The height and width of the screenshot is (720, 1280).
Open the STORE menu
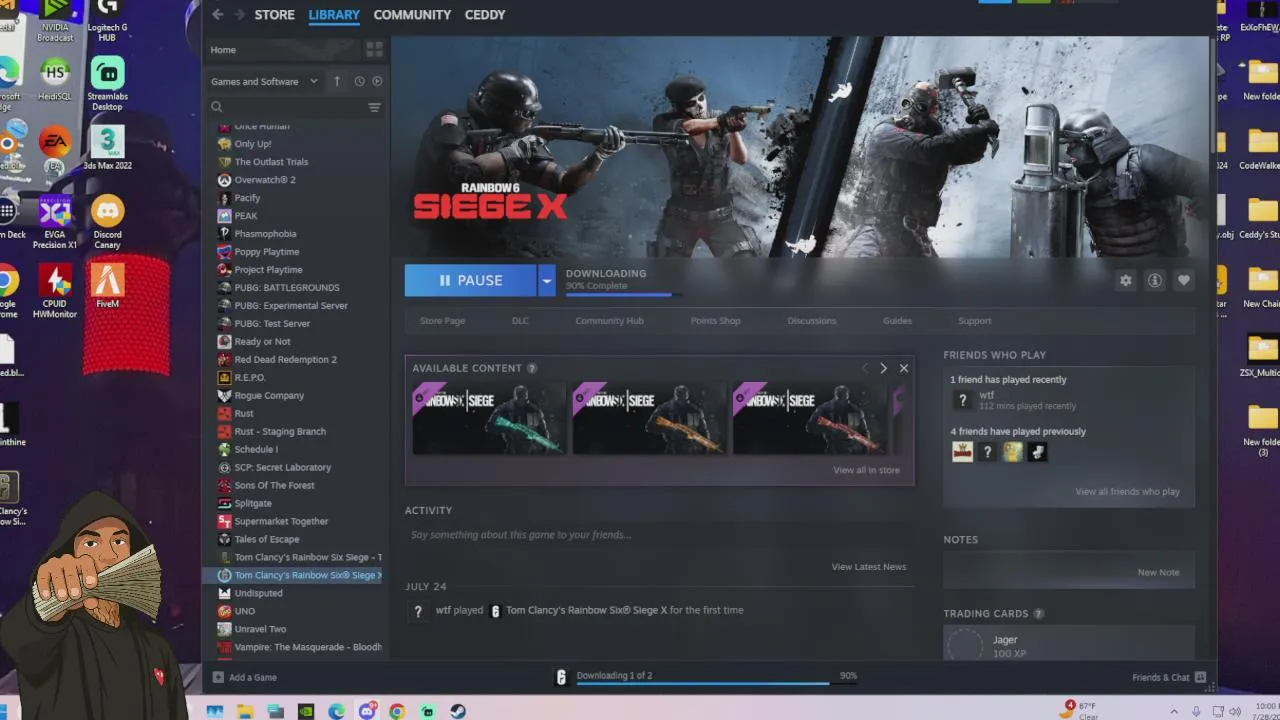pyautogui.click(x=274, y=15)
